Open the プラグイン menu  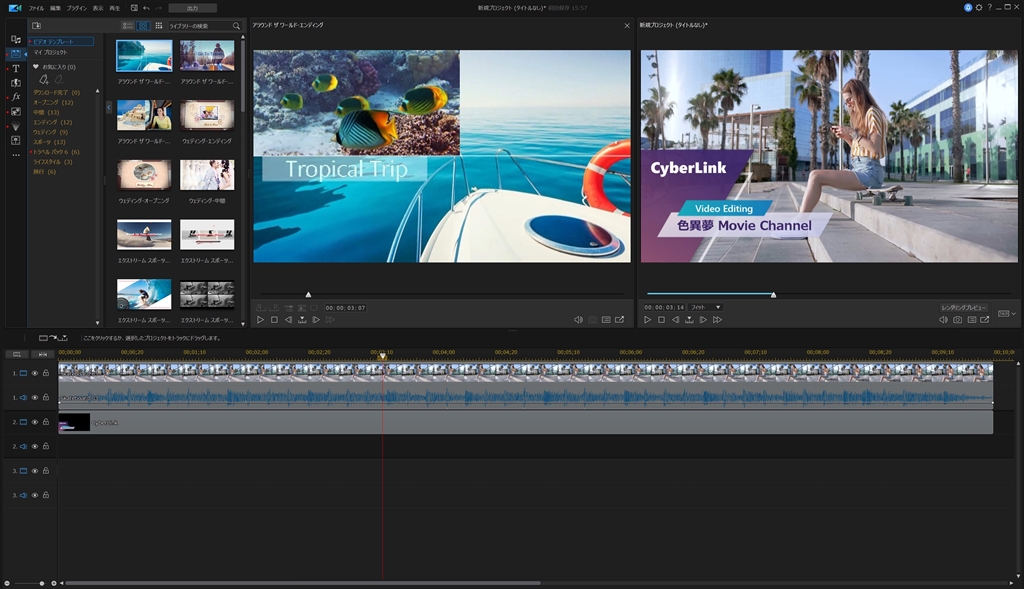(76, 8)
